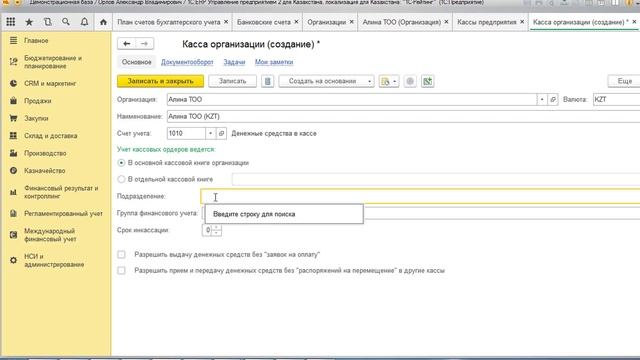
Task: Switch to Касса организации (создание) tab
Action: (580, 22)
